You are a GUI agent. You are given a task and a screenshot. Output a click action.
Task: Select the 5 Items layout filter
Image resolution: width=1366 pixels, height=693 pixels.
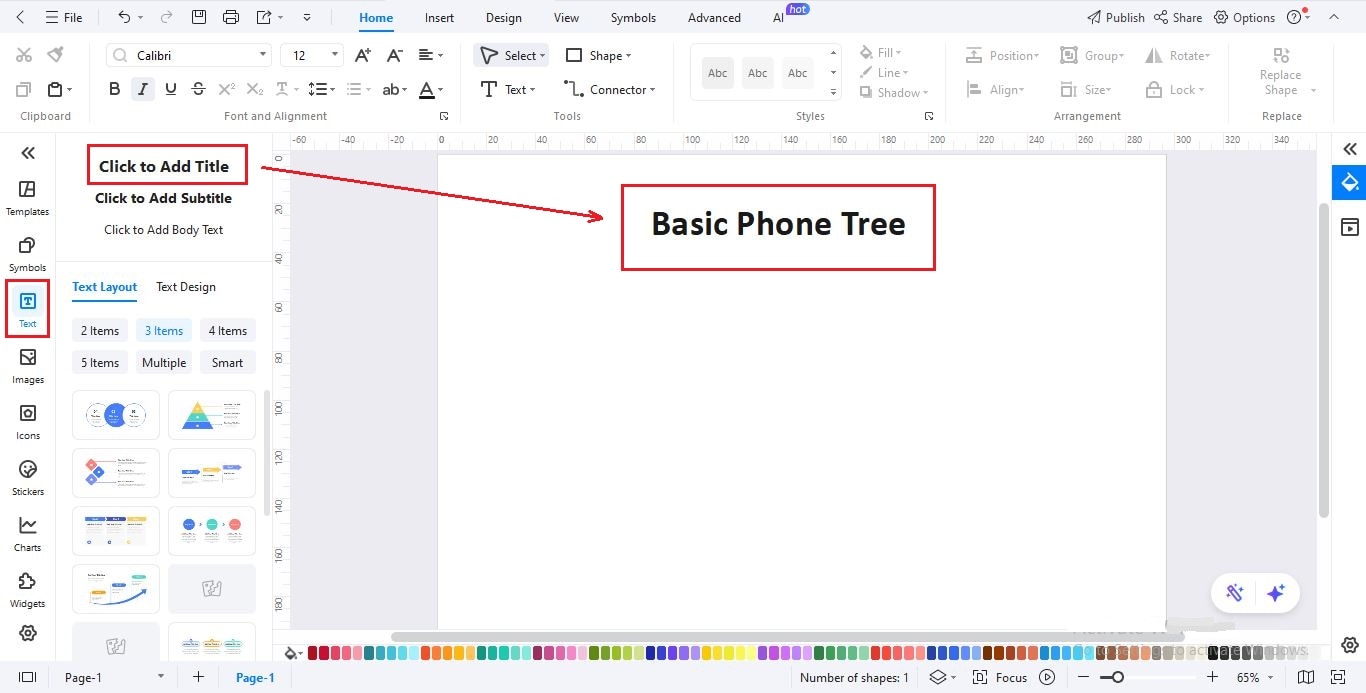click(100, 363)
